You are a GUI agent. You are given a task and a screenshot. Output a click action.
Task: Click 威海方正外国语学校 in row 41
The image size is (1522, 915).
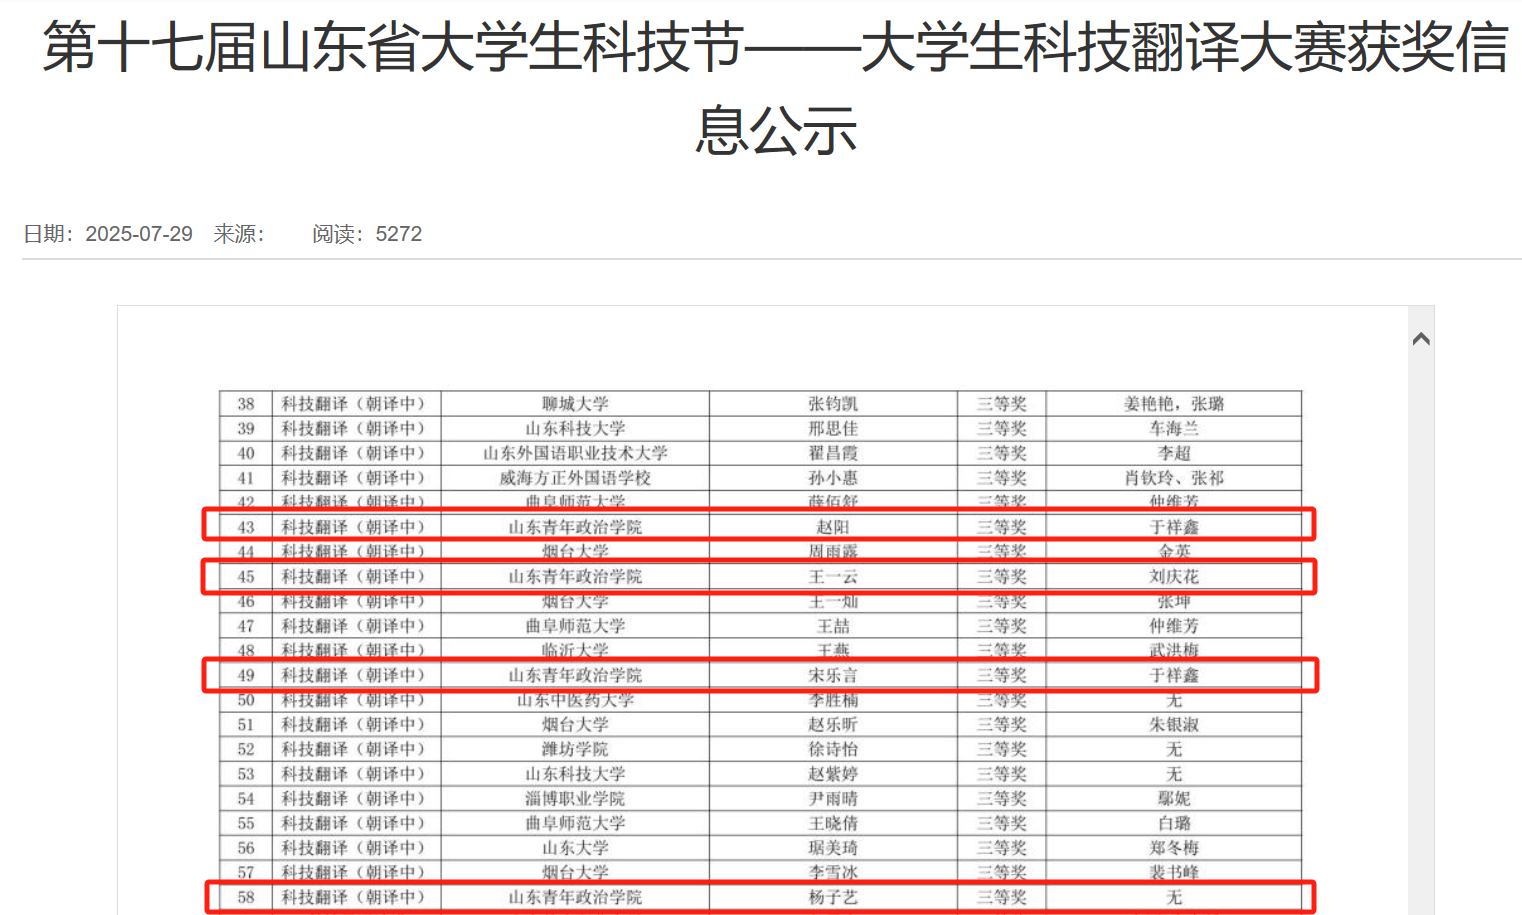click(575, 478)
